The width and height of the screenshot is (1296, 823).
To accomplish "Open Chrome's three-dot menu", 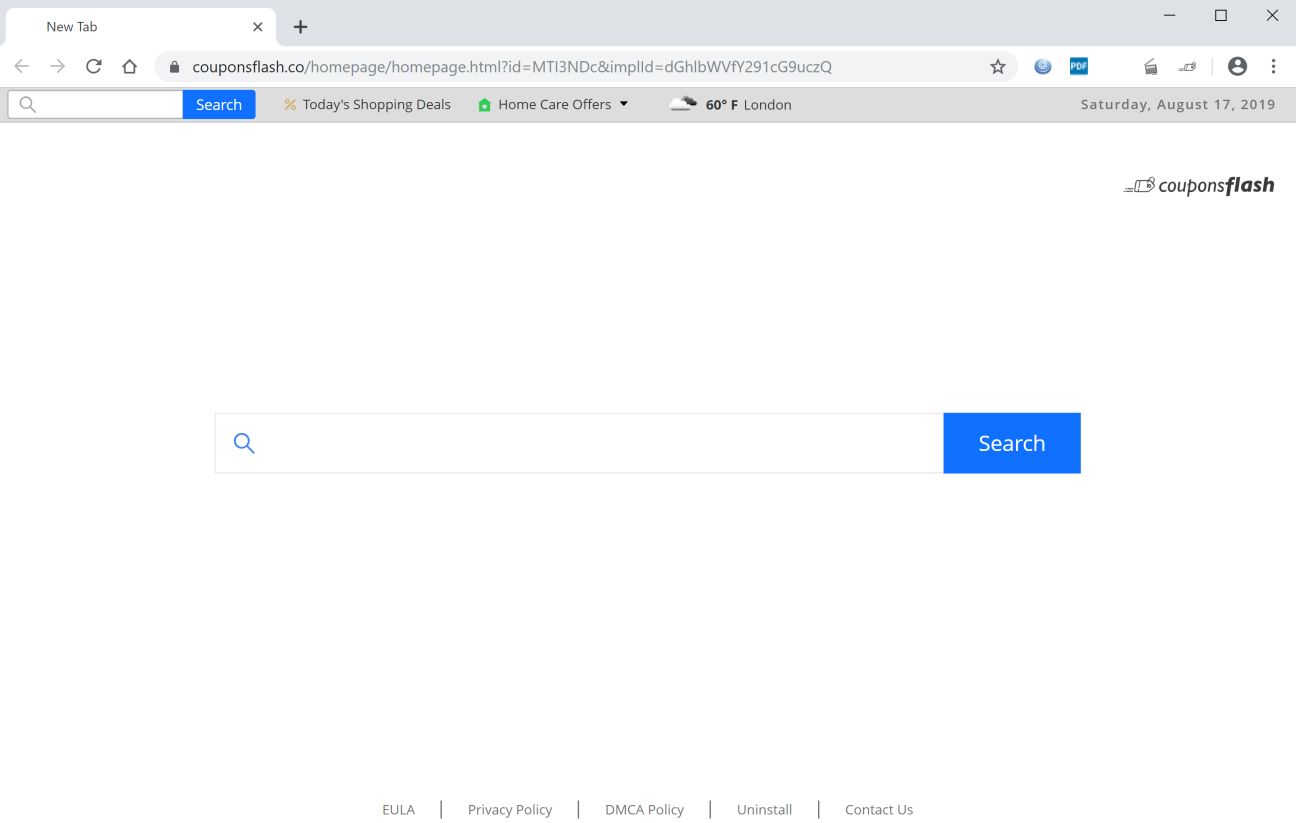I will 1273,66.
